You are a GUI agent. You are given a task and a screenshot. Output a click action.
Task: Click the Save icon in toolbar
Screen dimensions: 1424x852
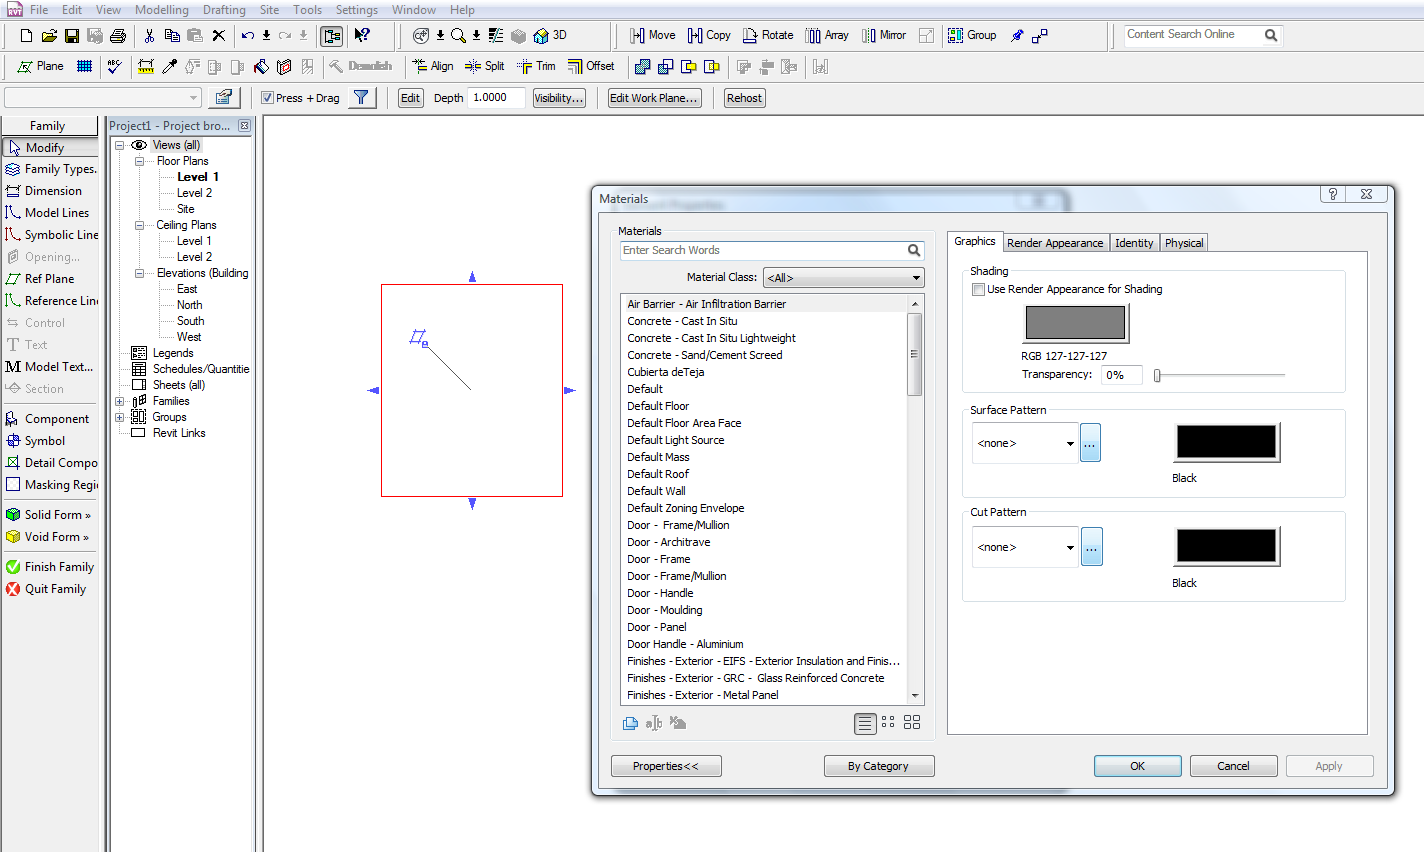(72, 36)
